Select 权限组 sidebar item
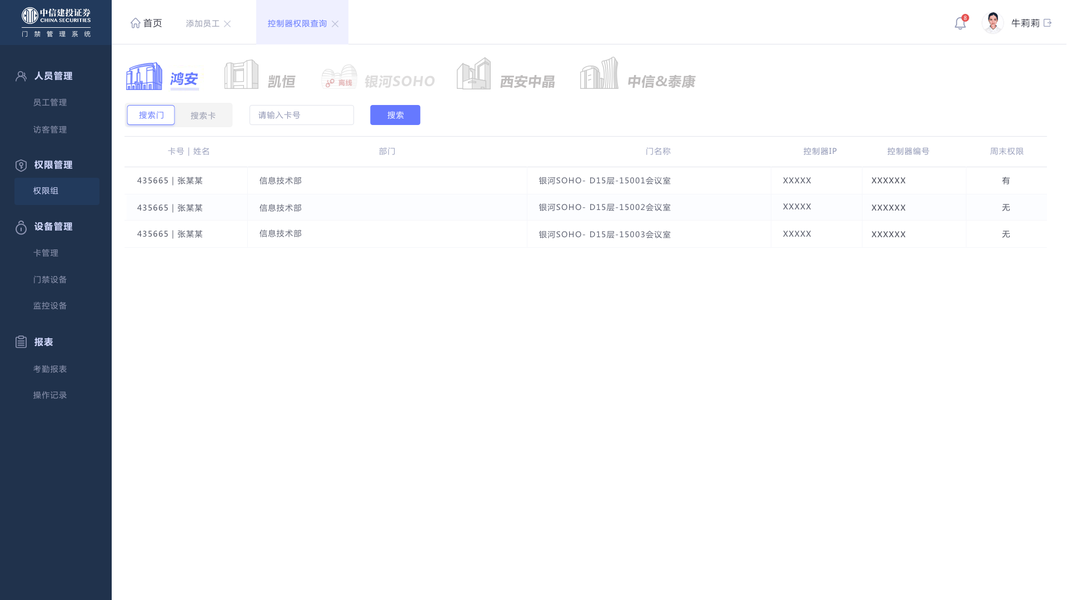 56,191
